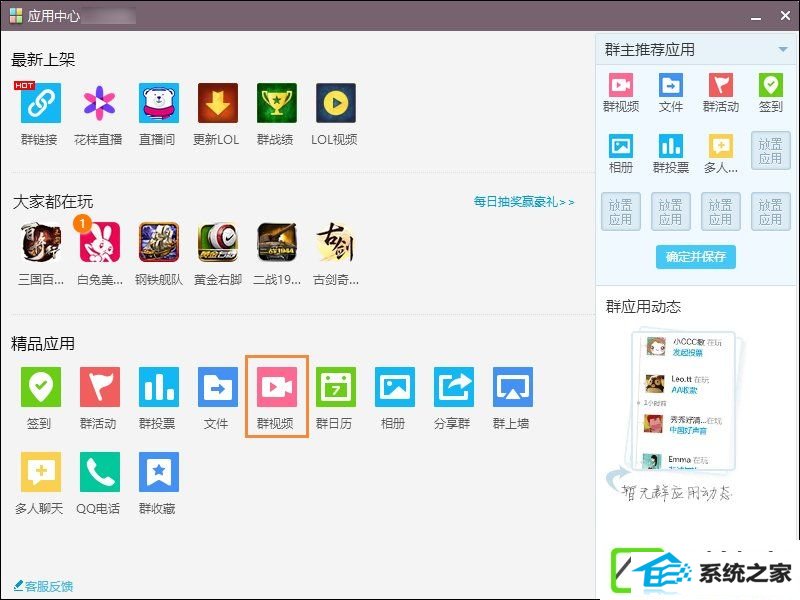Open the 每日抽奖赢豪礼 link
The width and height of the screenshot is (800, 600).
(523, 202)
